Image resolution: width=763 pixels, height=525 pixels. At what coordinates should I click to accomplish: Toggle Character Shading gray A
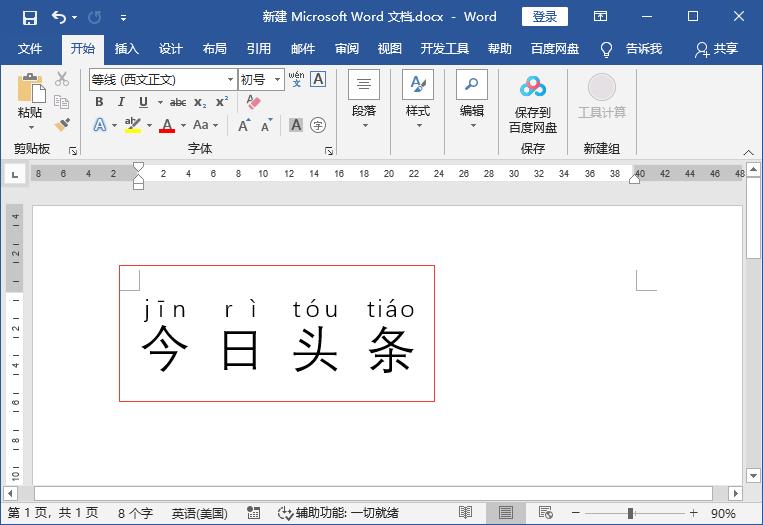[x=296, y=125]
